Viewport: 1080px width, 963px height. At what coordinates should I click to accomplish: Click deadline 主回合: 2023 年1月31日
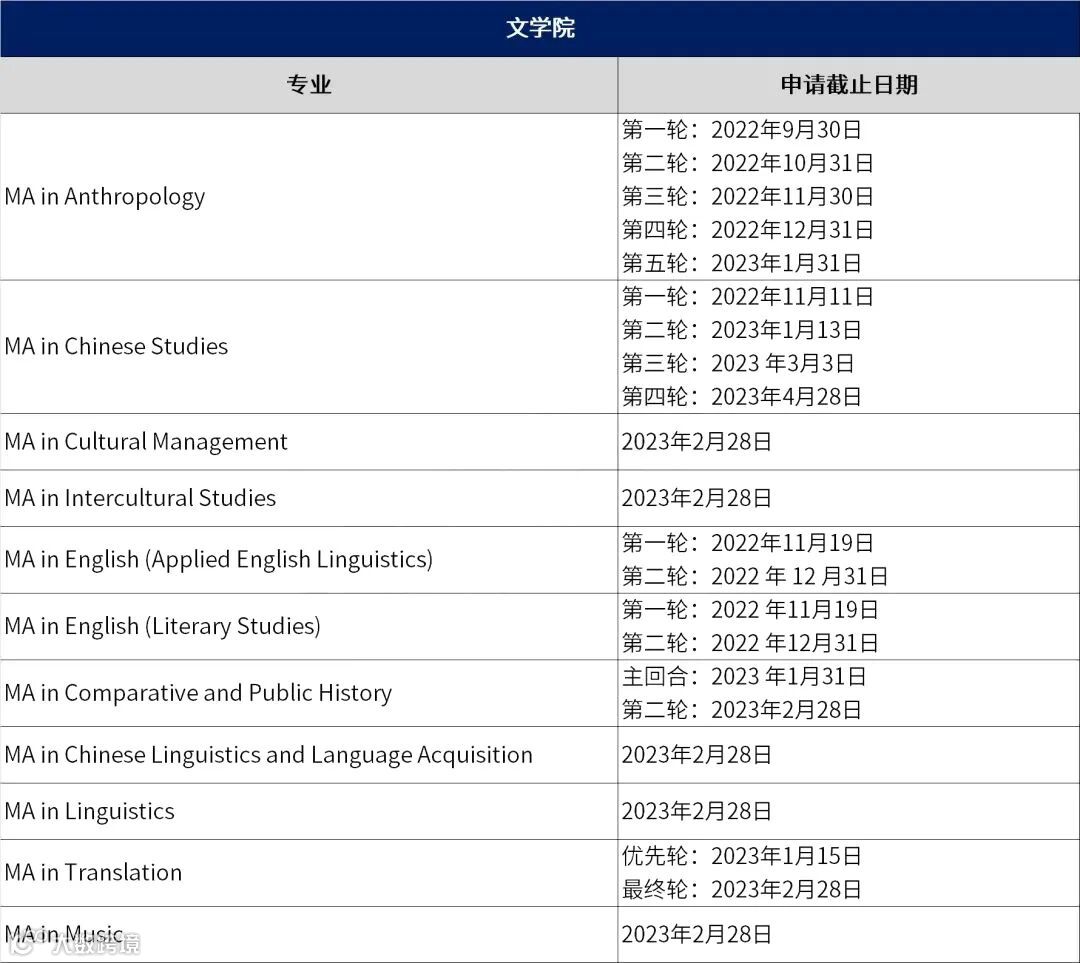click(744, 676)
